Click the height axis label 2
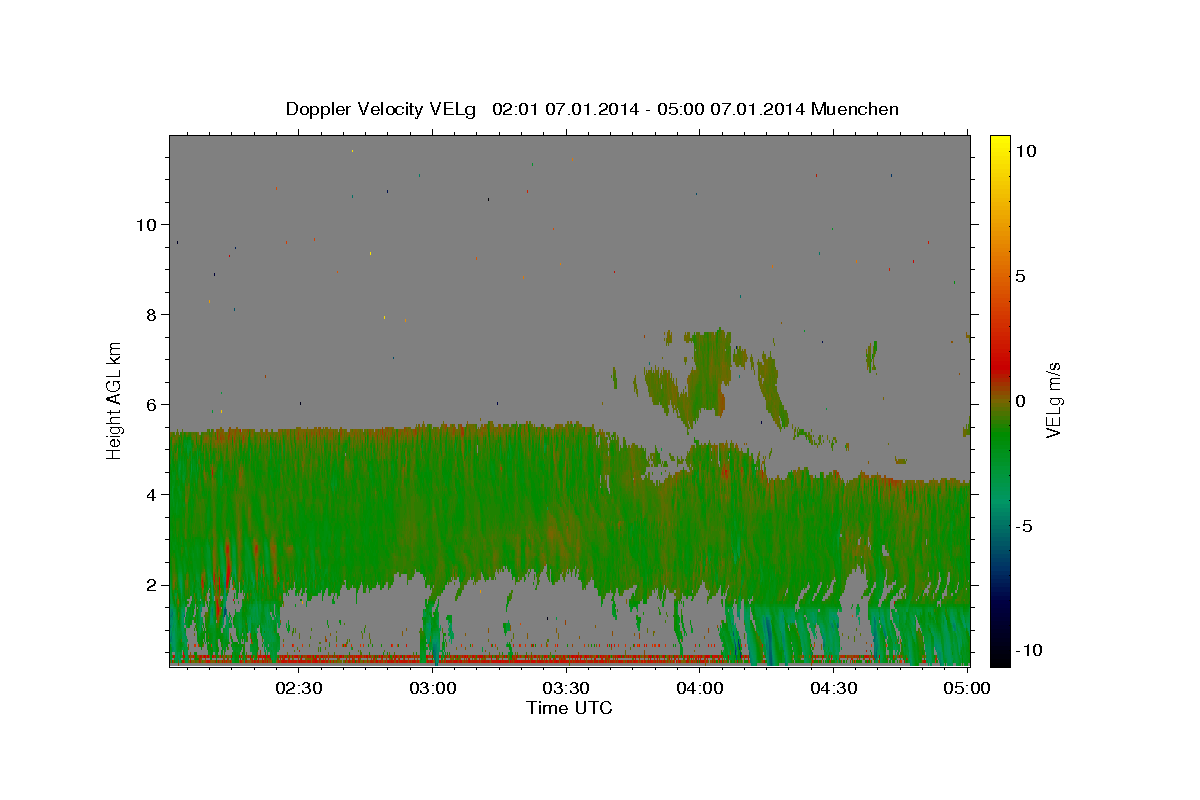The width and height of the screenshot is (1200, 800). pyautogui.click(x=152, y=584)
